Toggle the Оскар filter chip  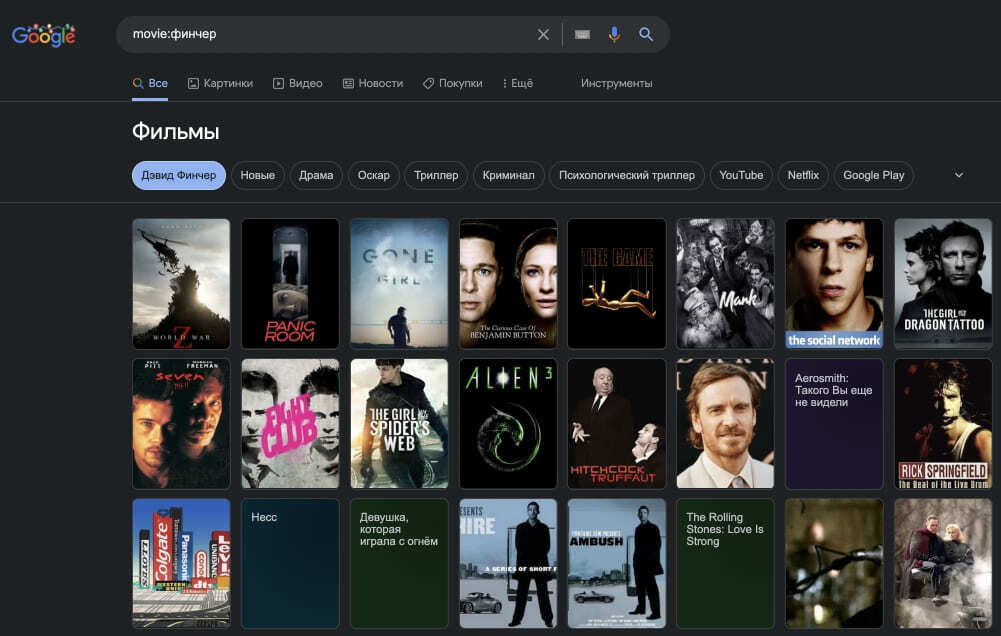coord(373,176)
